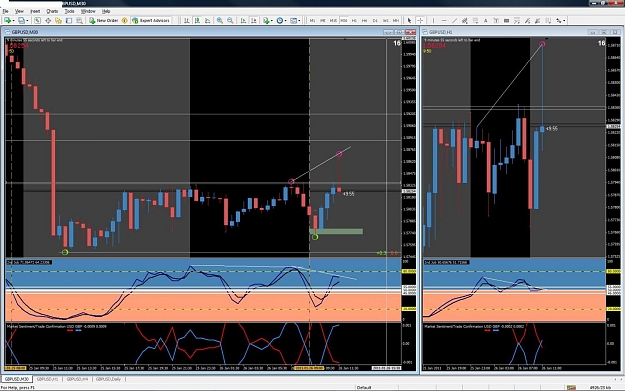Image resolution: width=625 pixels, height=391 pixels.
Task: Click the Zoom In magnifier icon
Action: [x=220, y=20]
